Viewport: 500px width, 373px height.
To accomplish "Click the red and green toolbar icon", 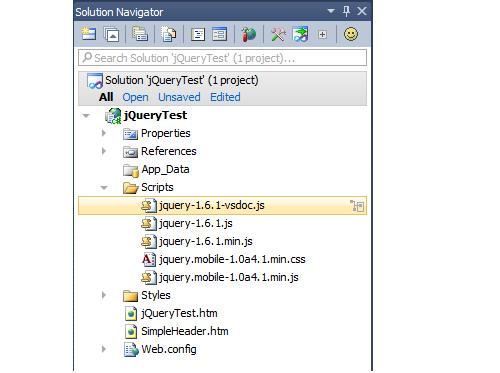I will click(249, 34).
